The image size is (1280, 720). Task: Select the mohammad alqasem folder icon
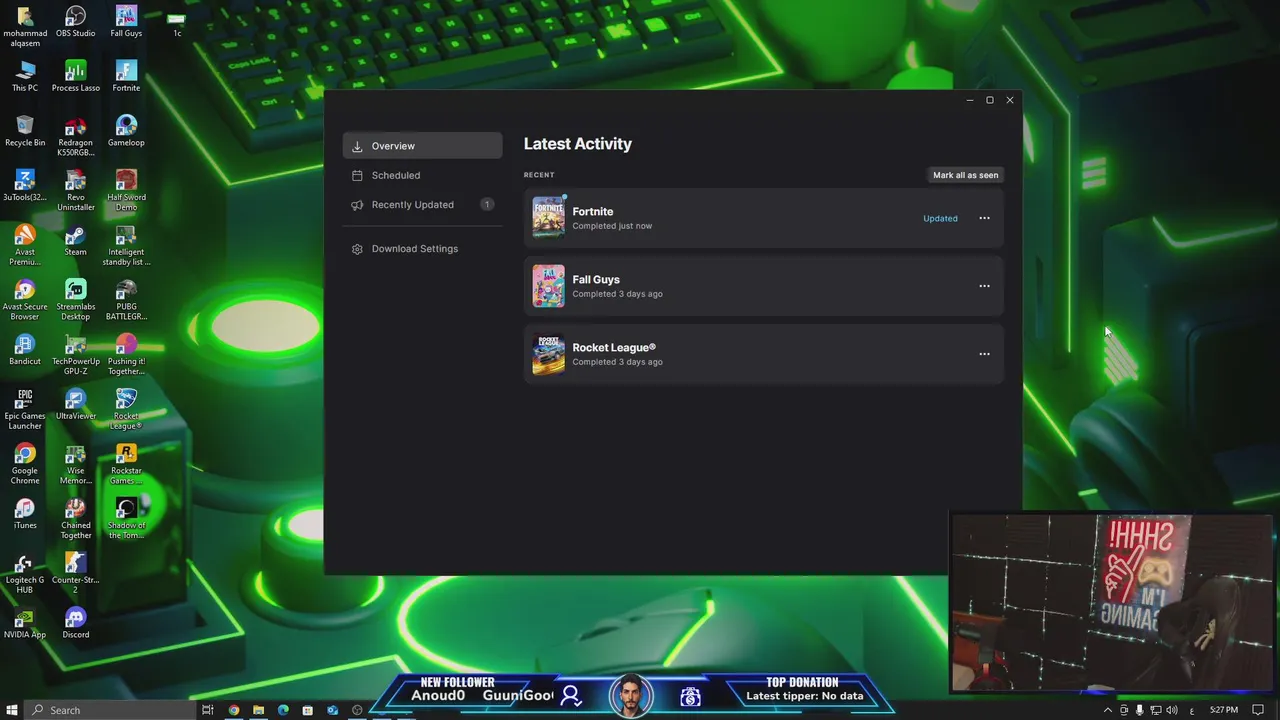pyautogui.click(x=25, y=26)
